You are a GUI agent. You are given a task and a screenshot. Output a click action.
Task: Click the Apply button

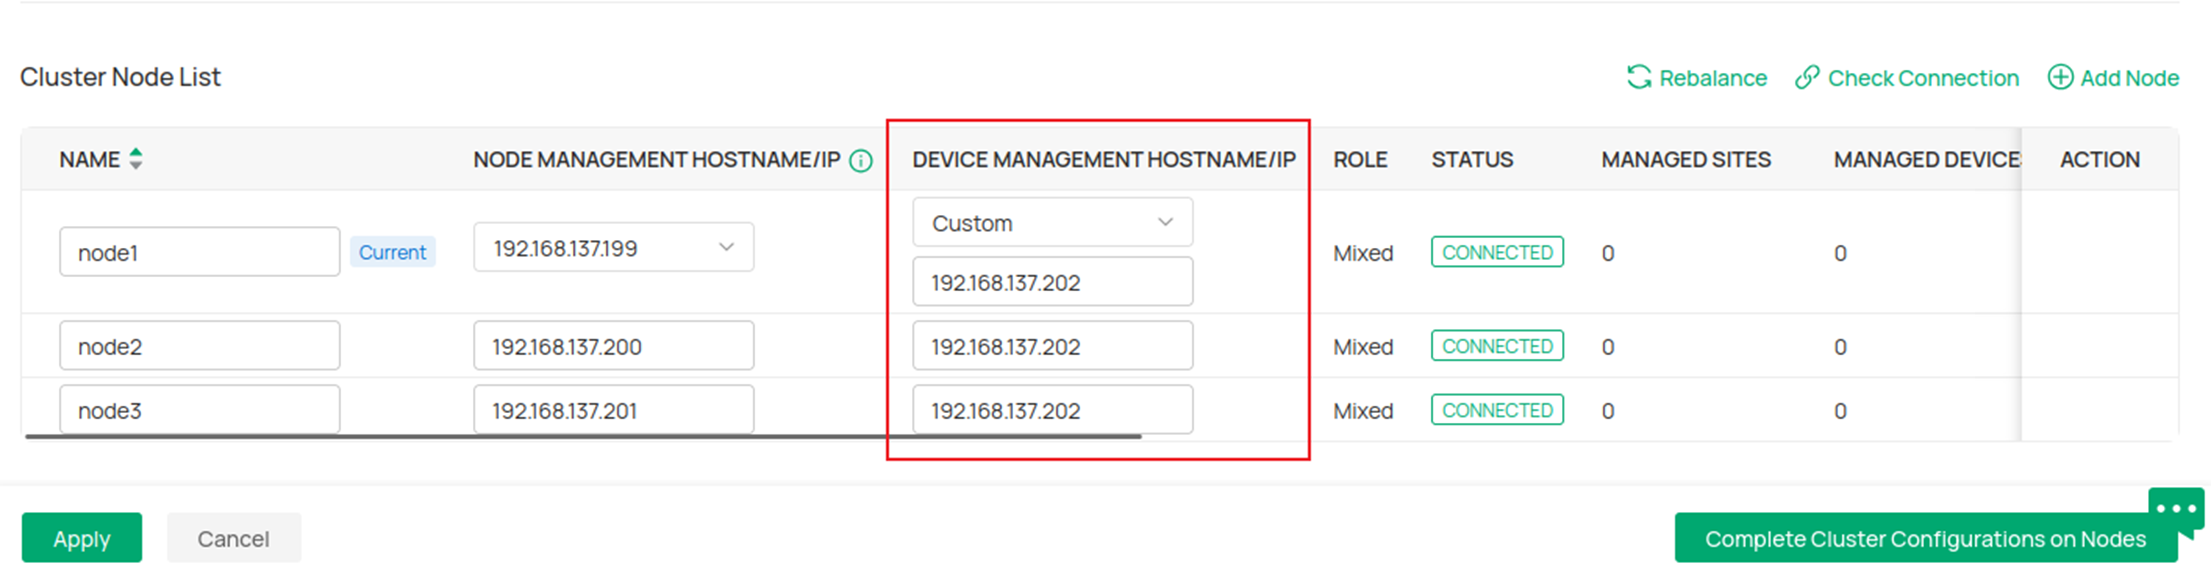(x=82, y=538)
